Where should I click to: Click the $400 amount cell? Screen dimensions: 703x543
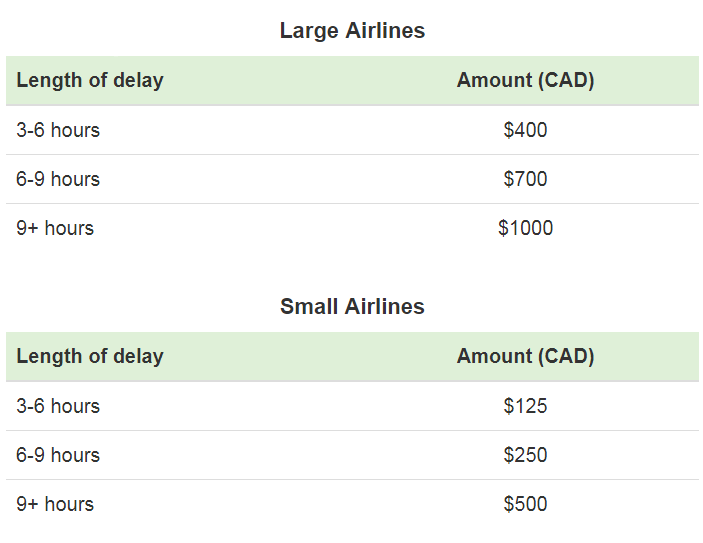point(525,130)
